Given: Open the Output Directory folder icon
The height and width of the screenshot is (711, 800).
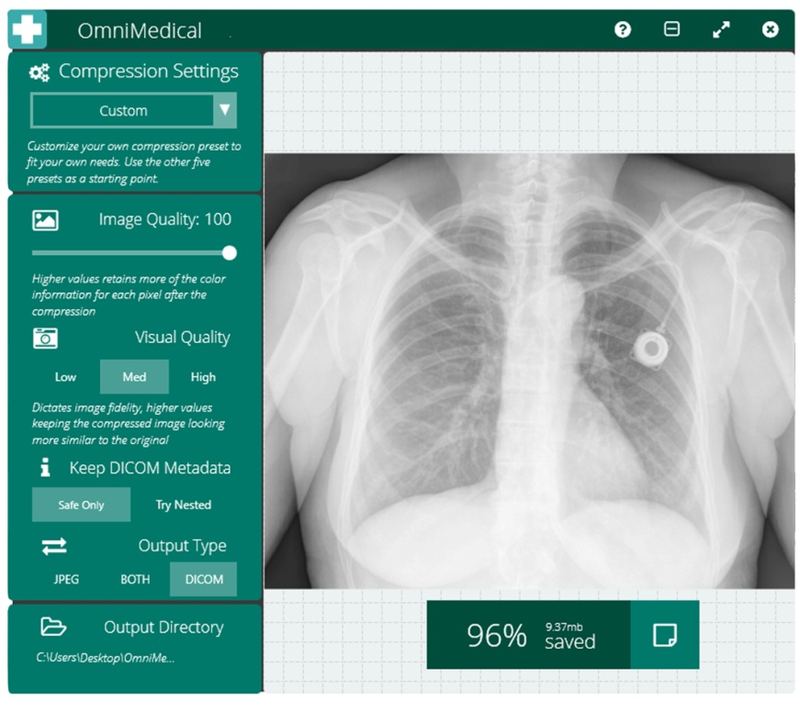Looking at the screenshot, I should pos(54,627).
